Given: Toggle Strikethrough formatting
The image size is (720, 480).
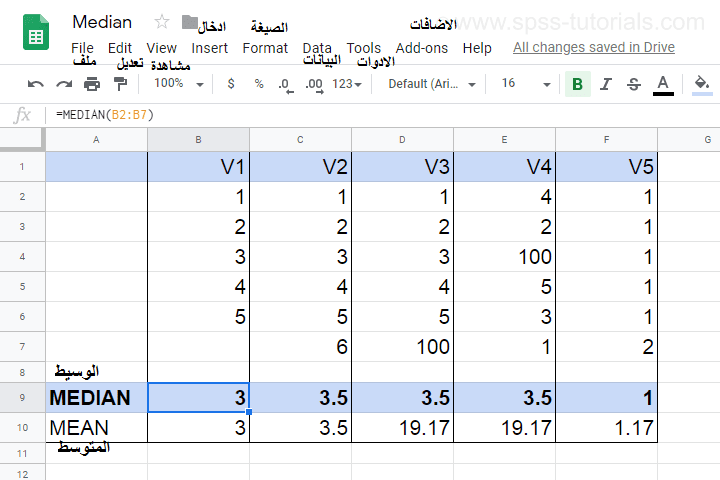Looking at the screenshot, I should (x=633, y=84).
